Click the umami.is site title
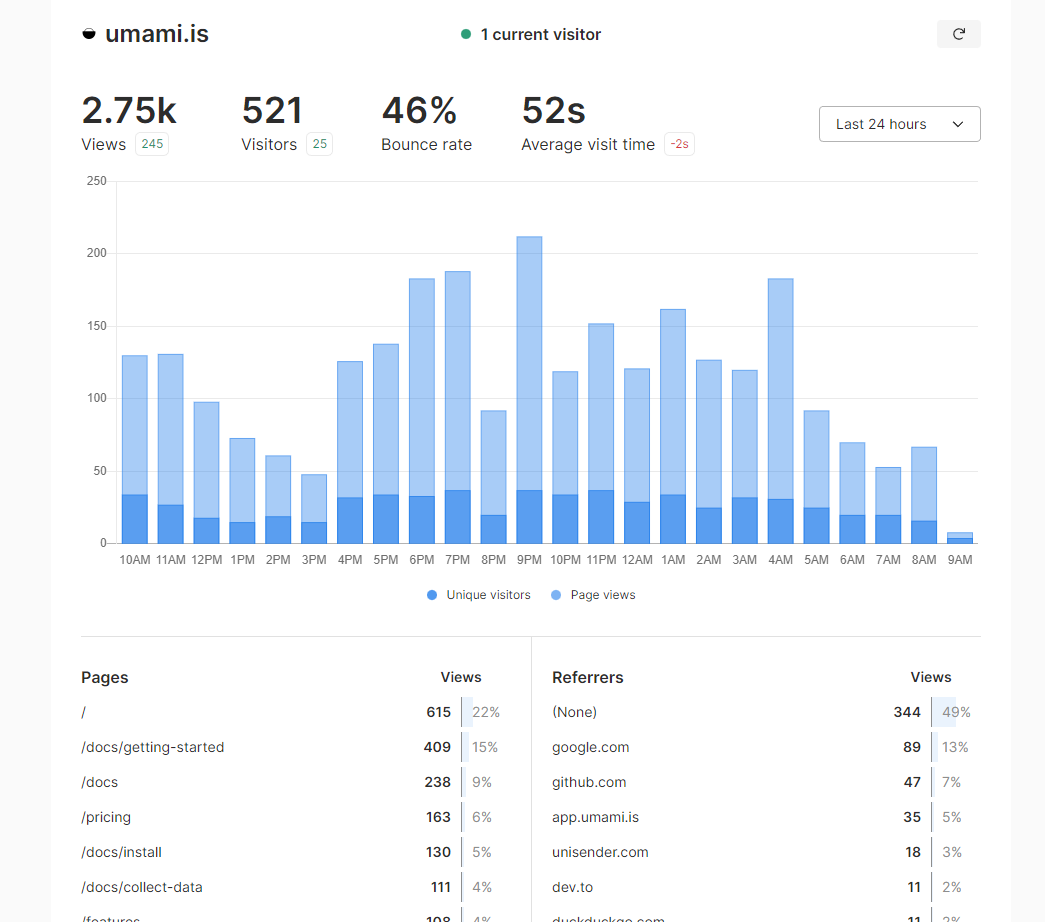 [156, 34]
